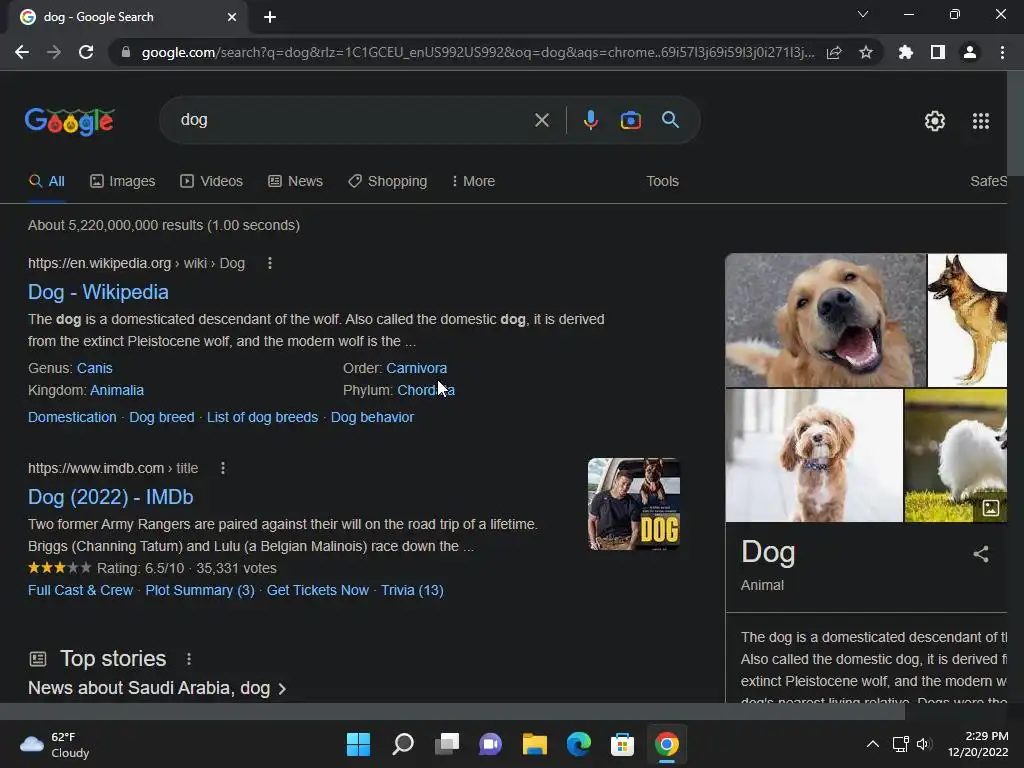
Task: Open the Google apps grid
Action: click(x=980, y=121)
